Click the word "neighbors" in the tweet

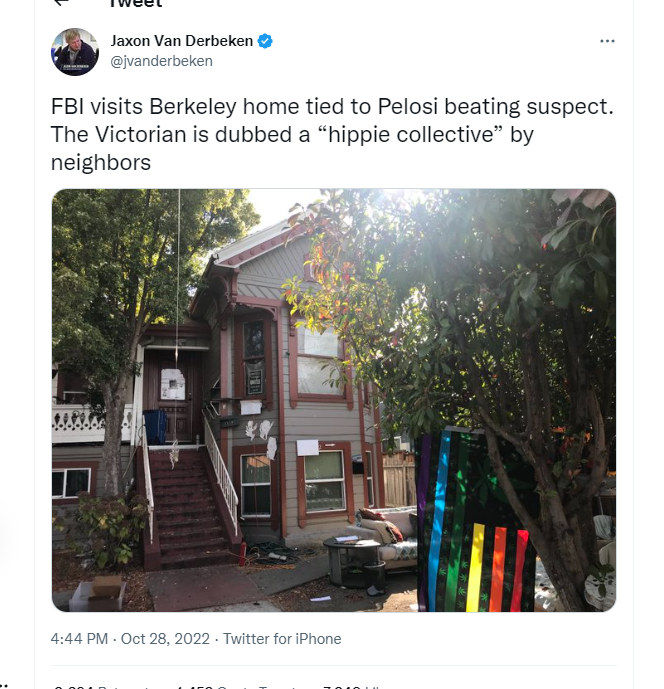click(101, 163)
